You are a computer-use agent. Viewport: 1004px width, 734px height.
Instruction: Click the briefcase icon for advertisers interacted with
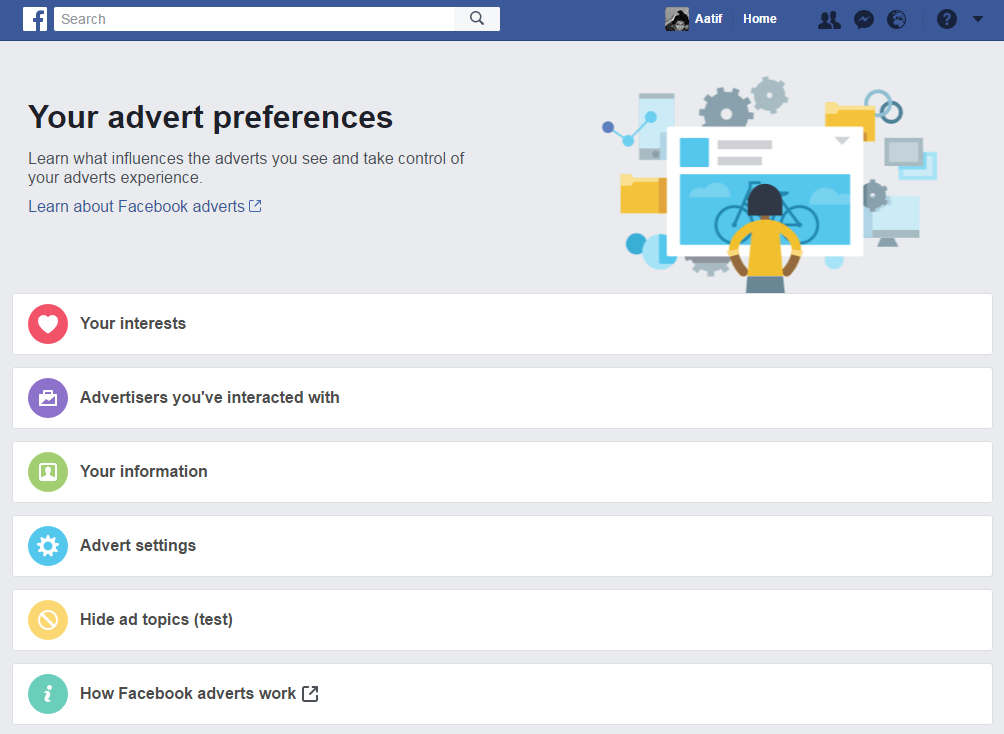coord(47,398)
